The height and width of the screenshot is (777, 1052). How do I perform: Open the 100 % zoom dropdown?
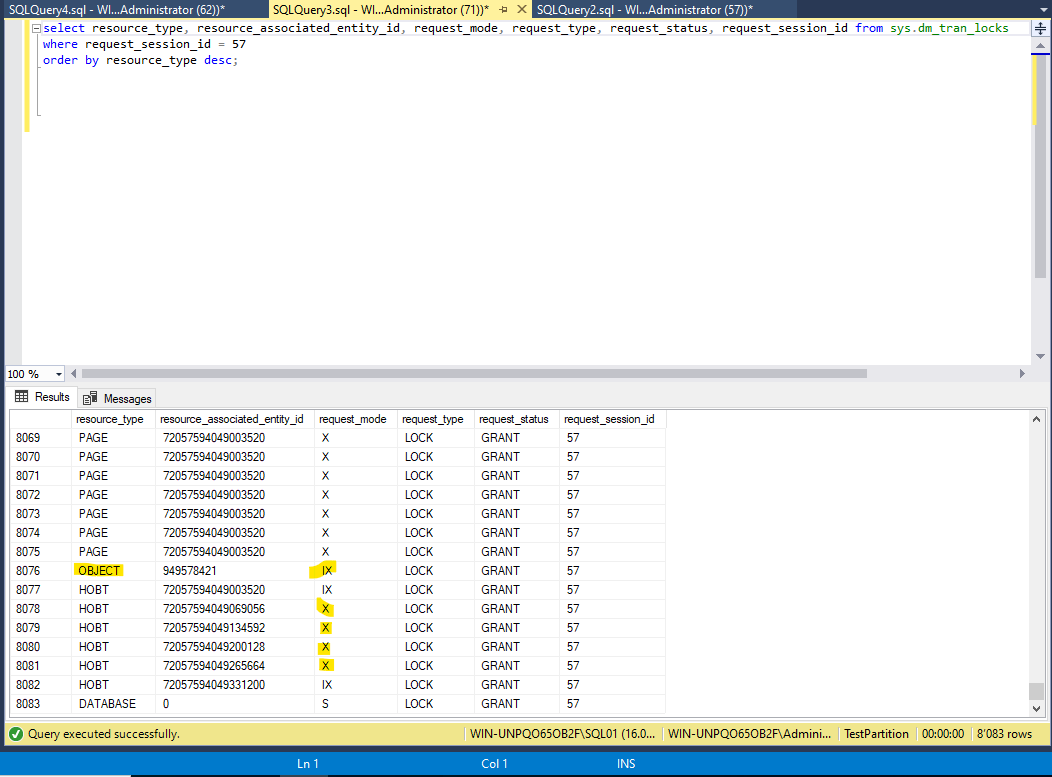click(x=58, y=374)
